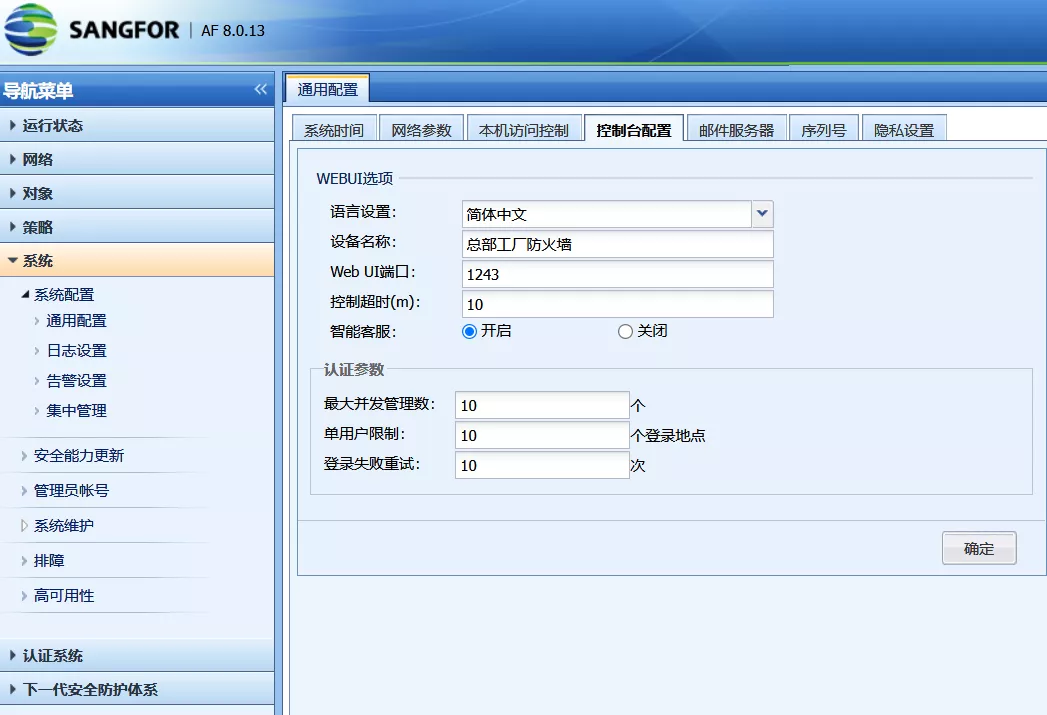The image size is (1047, 715).
Task: Collapse the 系统 navigation section
Action: click(38, 261)
